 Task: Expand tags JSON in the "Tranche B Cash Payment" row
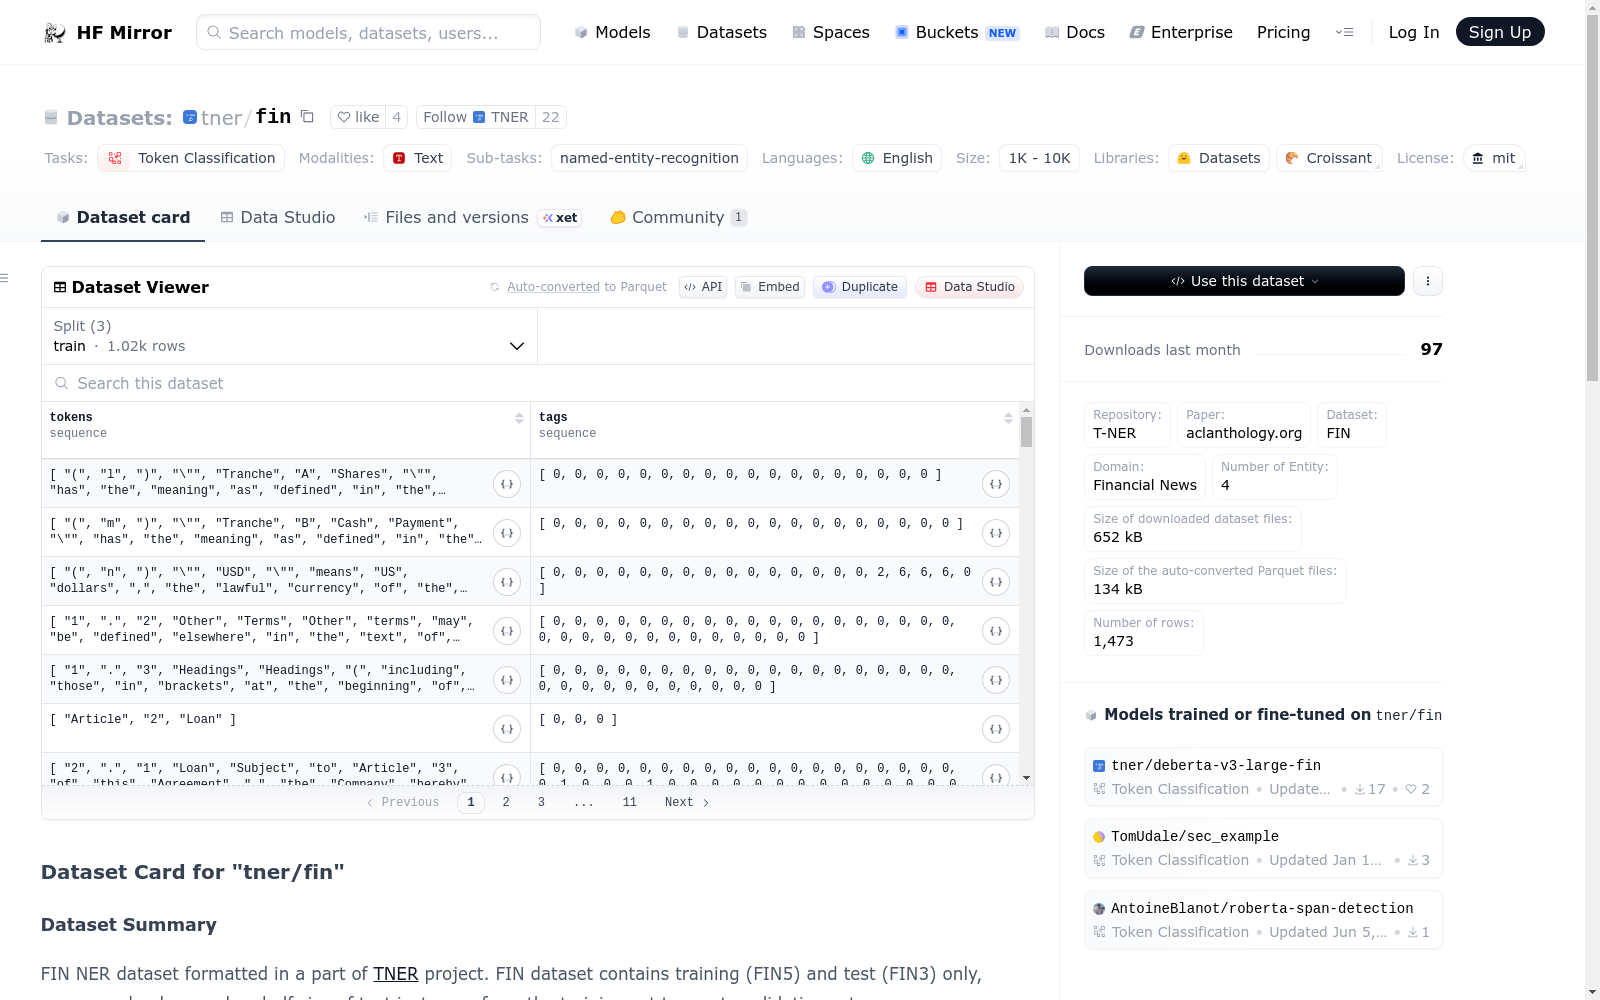click(x=996, y=533)
